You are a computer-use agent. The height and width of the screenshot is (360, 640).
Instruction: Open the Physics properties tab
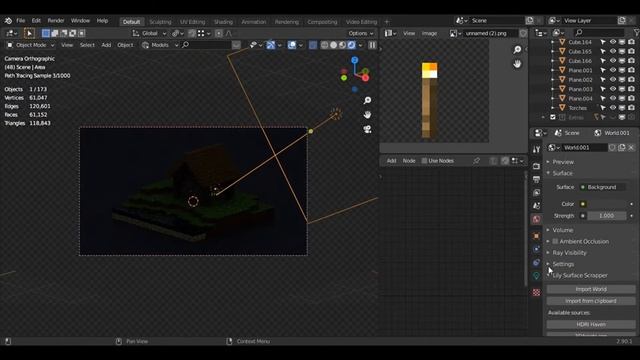[536, 249]
